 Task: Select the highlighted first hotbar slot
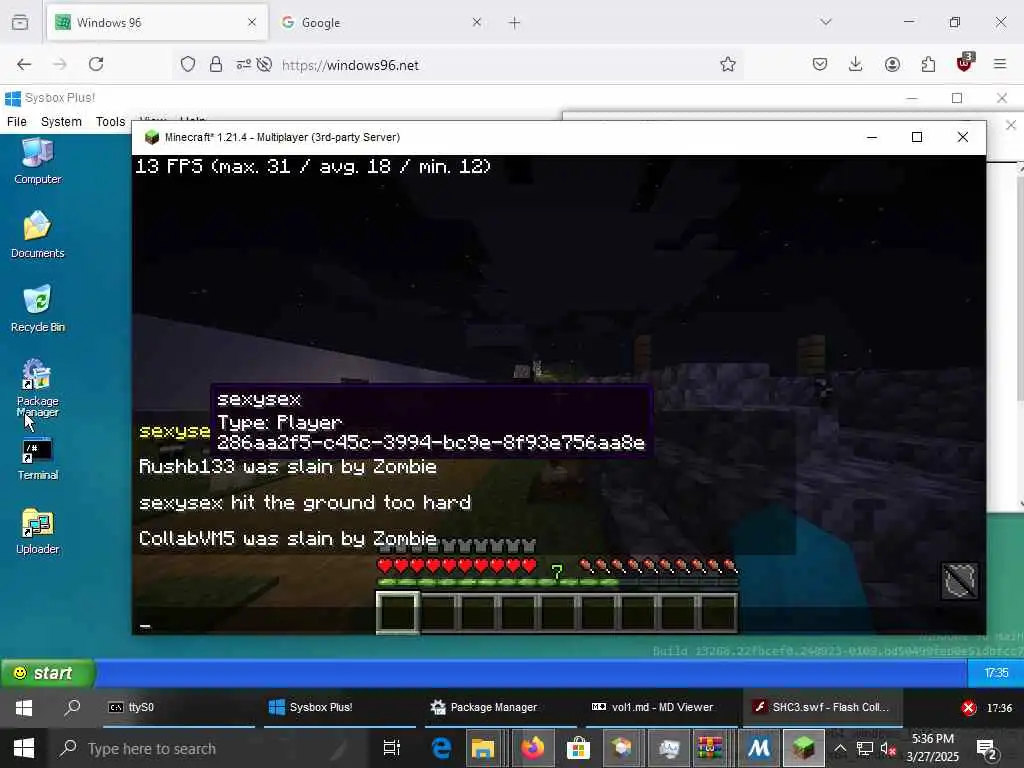click(x=398, y=613)
